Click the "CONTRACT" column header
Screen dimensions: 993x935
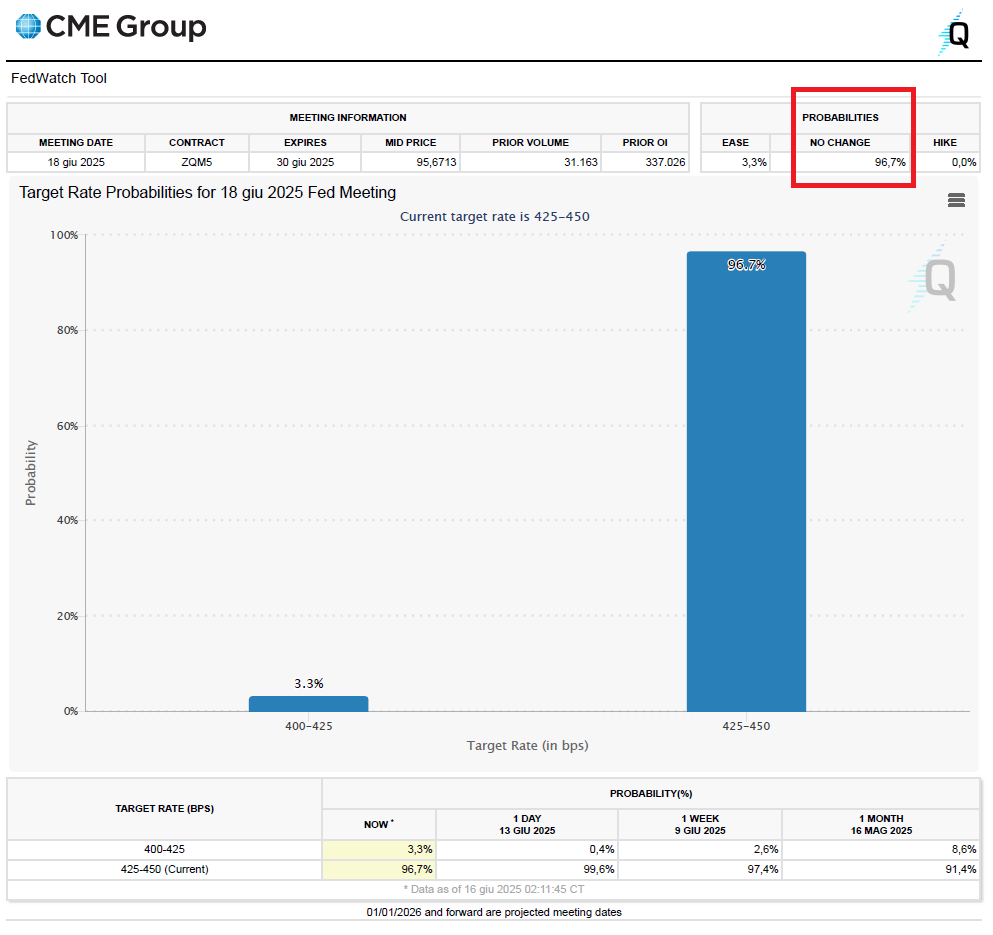click(197, 143)
